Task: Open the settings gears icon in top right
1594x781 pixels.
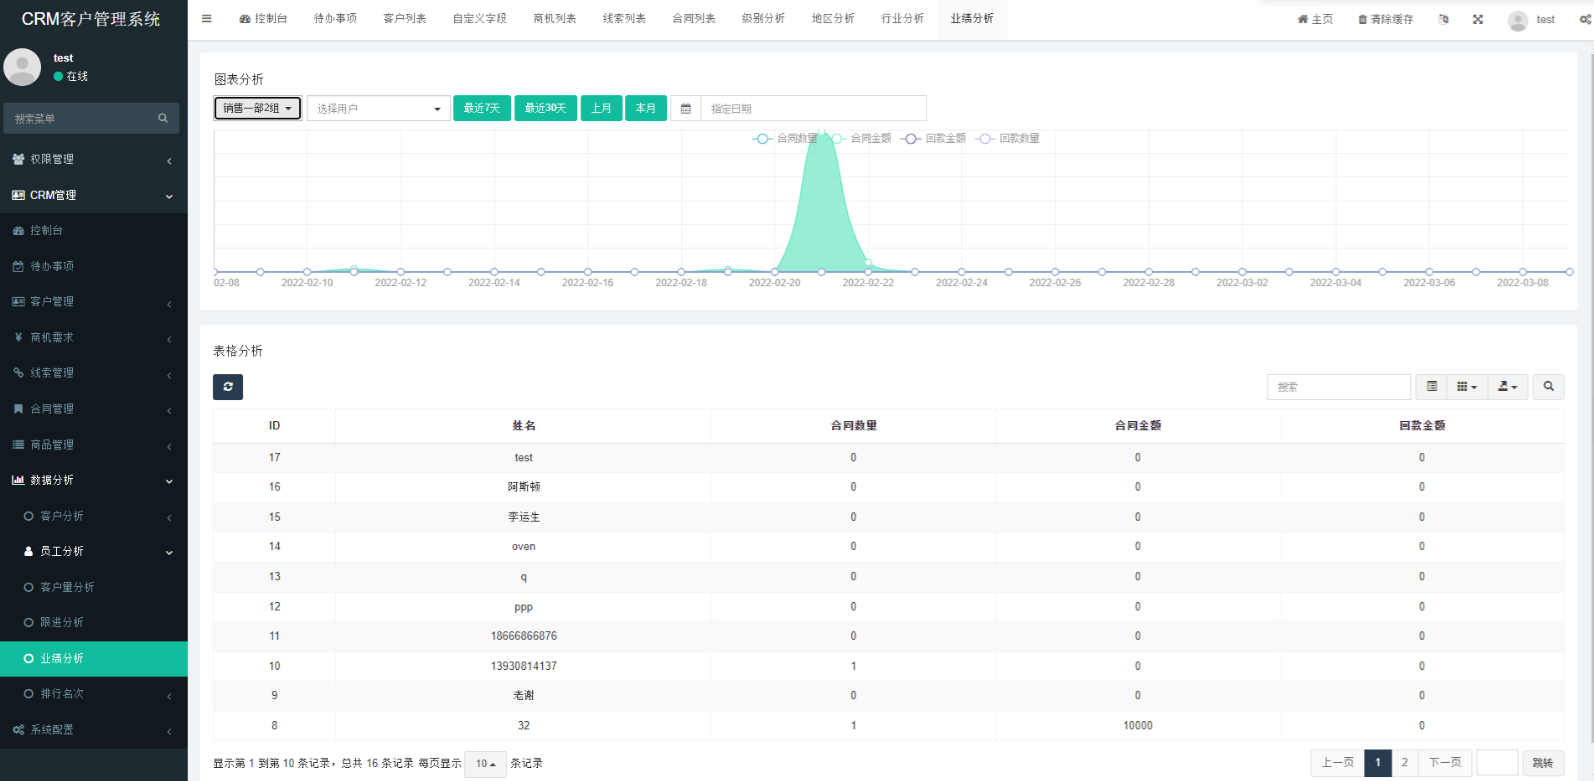Action: pos(1585,19)
